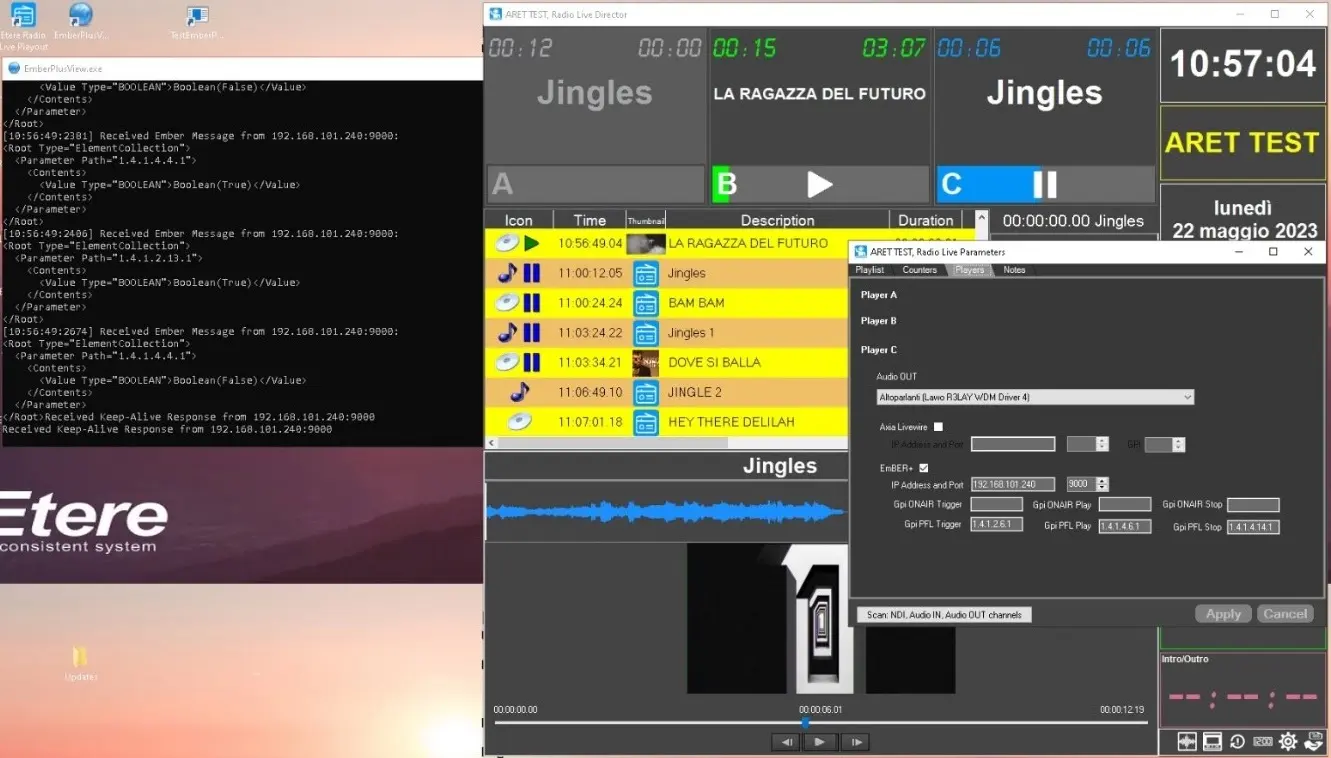
Task: Click the music note icon in JINGLE 2 row
Action: point(519,392)
